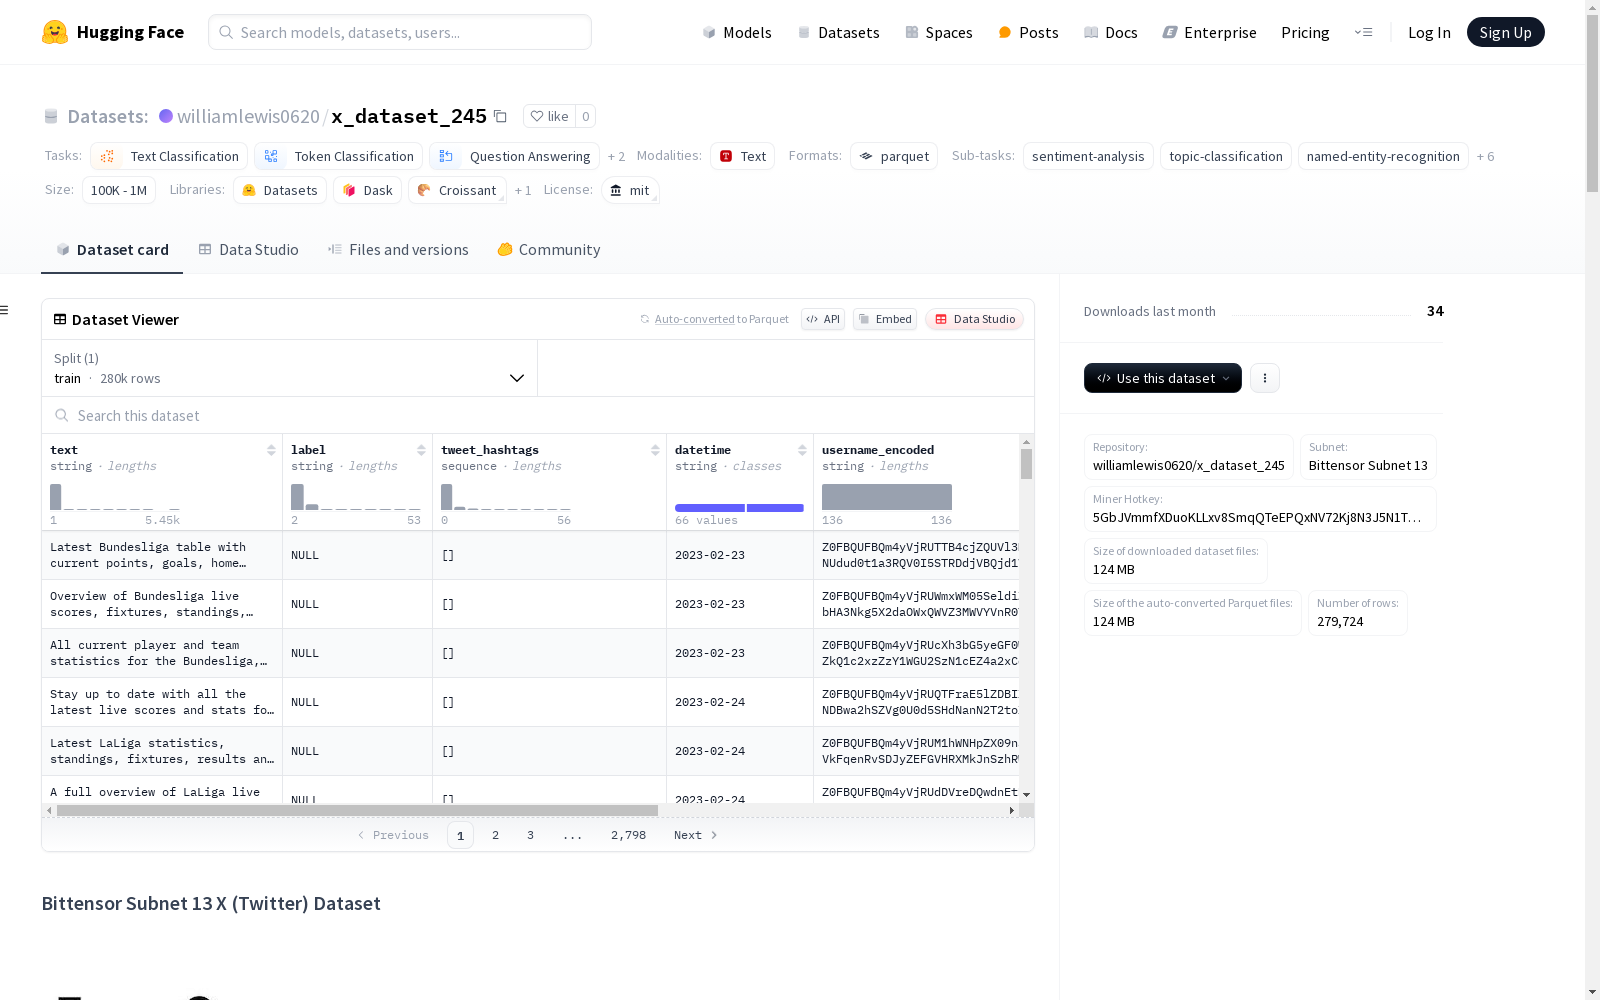Click the Text Classification task icon
1600x1000 pixels.
[108, 156]
